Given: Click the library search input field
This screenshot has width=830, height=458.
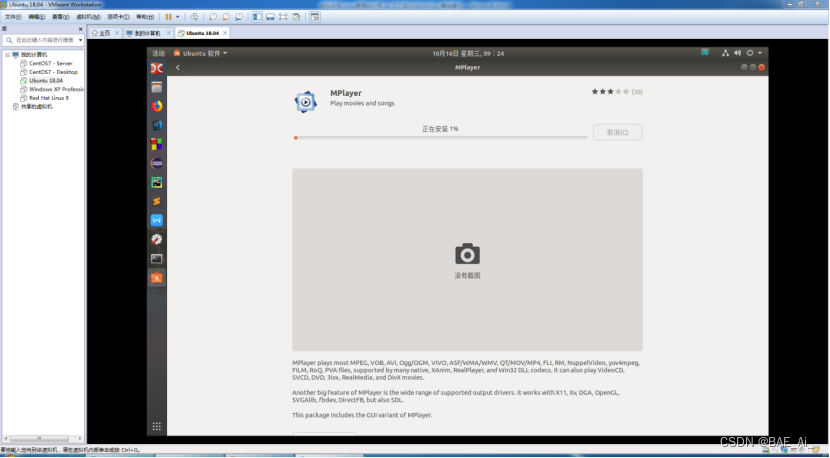Looking at the screenshot, I should tap(41, 40).
